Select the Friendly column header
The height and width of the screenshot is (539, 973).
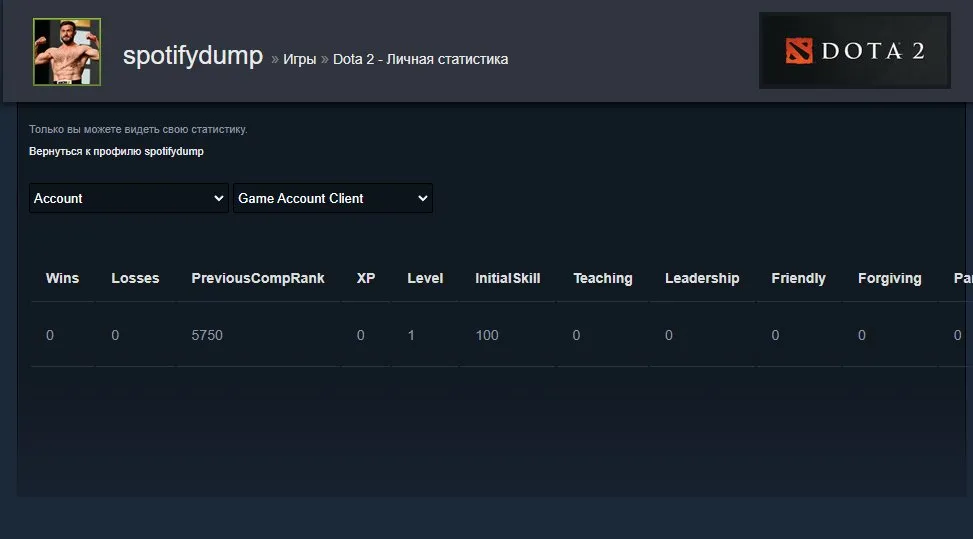[x=798, y=278]
